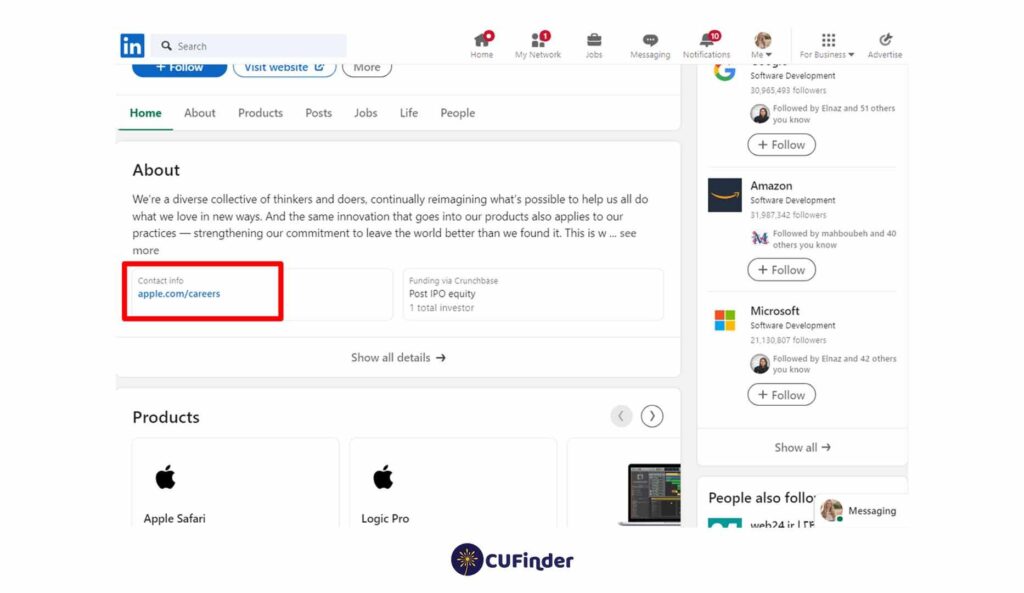
Task: Click the Search input field
Action: (x=249, y=46)
